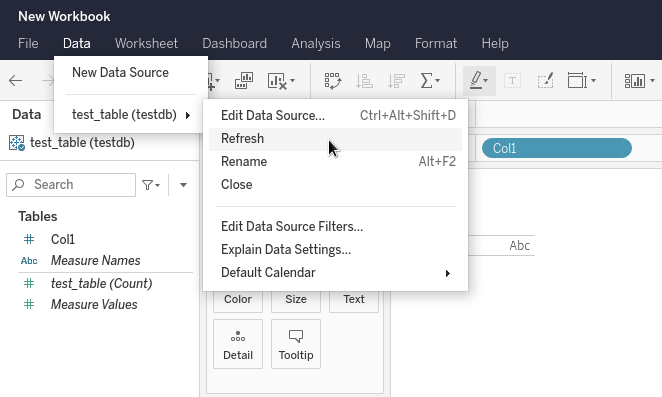Expand test_table (testdb) submenu entry

131,114
